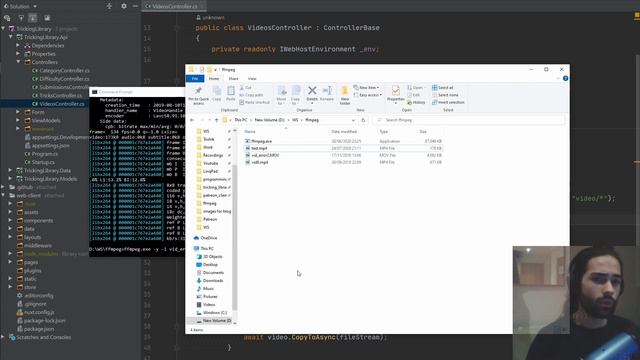This screenshot has width=640, height=360.
Task: Go back with Explorer back arrow
Action: click(192, 120)
